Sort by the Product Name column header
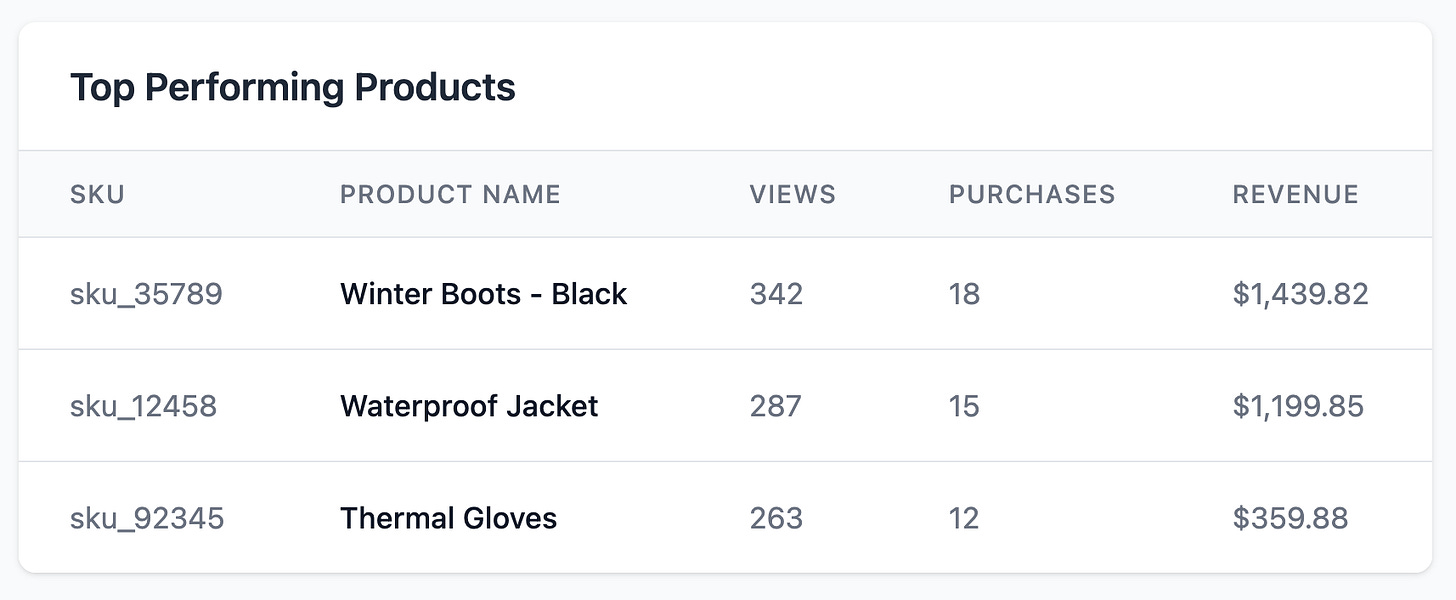The image size is (1456, 600). pos(450,194)
